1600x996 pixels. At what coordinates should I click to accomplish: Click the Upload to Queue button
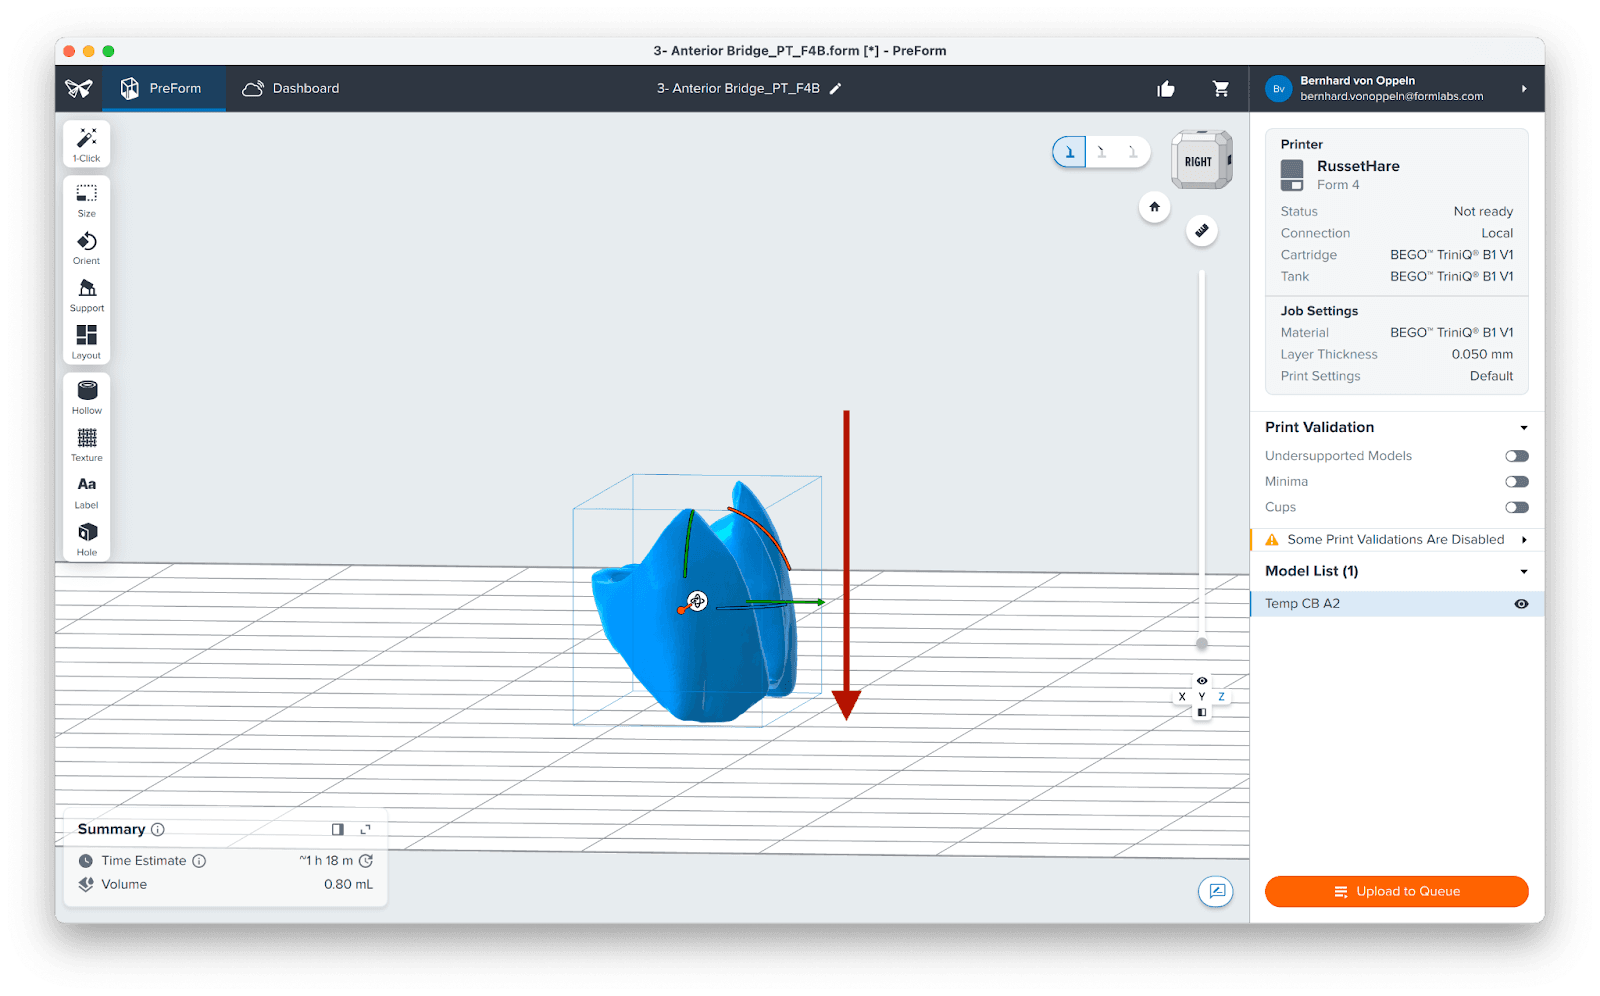pos(1396,892)
